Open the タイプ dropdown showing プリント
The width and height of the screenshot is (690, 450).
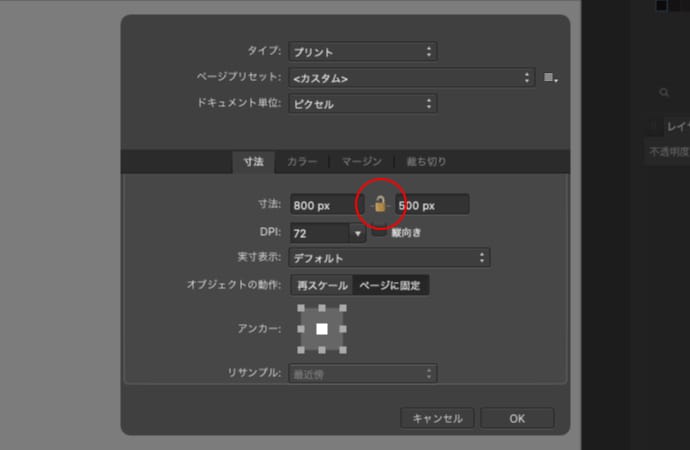pyautogui.click(x=363, y=52)
